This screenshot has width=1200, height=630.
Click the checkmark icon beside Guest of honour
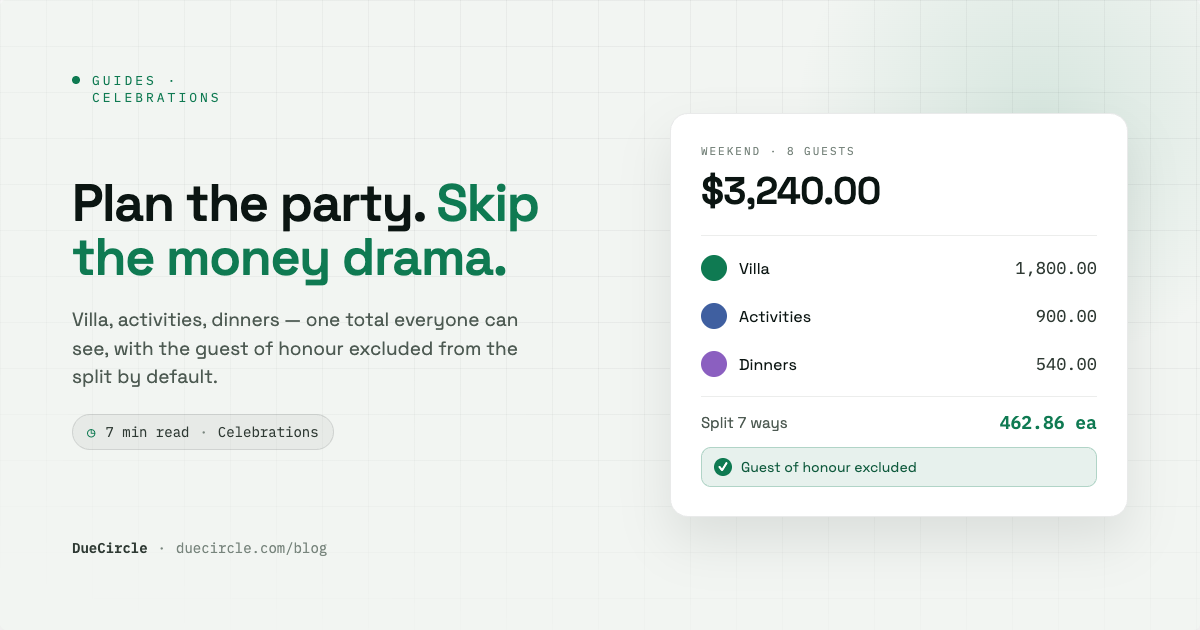click(723, 467)
